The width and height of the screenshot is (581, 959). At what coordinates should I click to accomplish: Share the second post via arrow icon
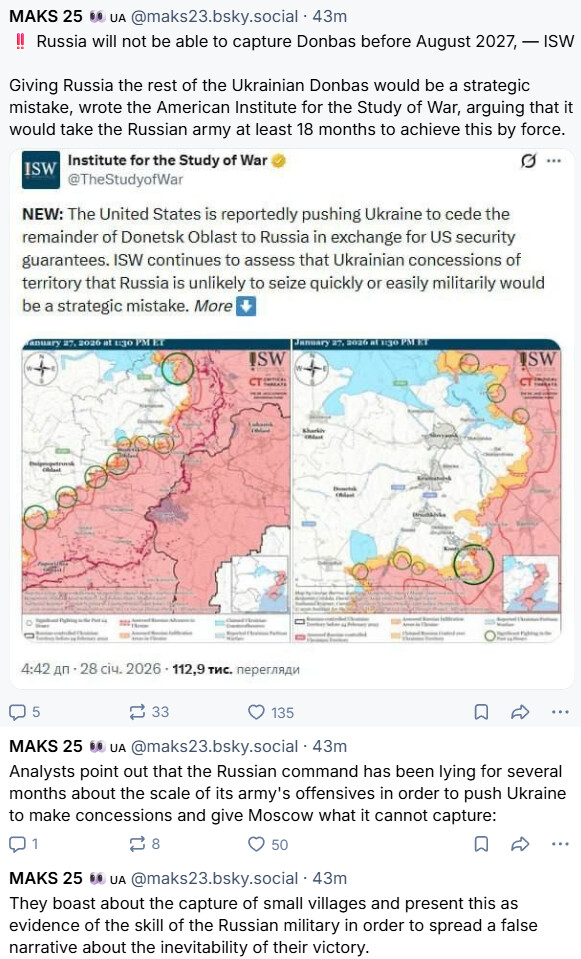click(520, 844)
